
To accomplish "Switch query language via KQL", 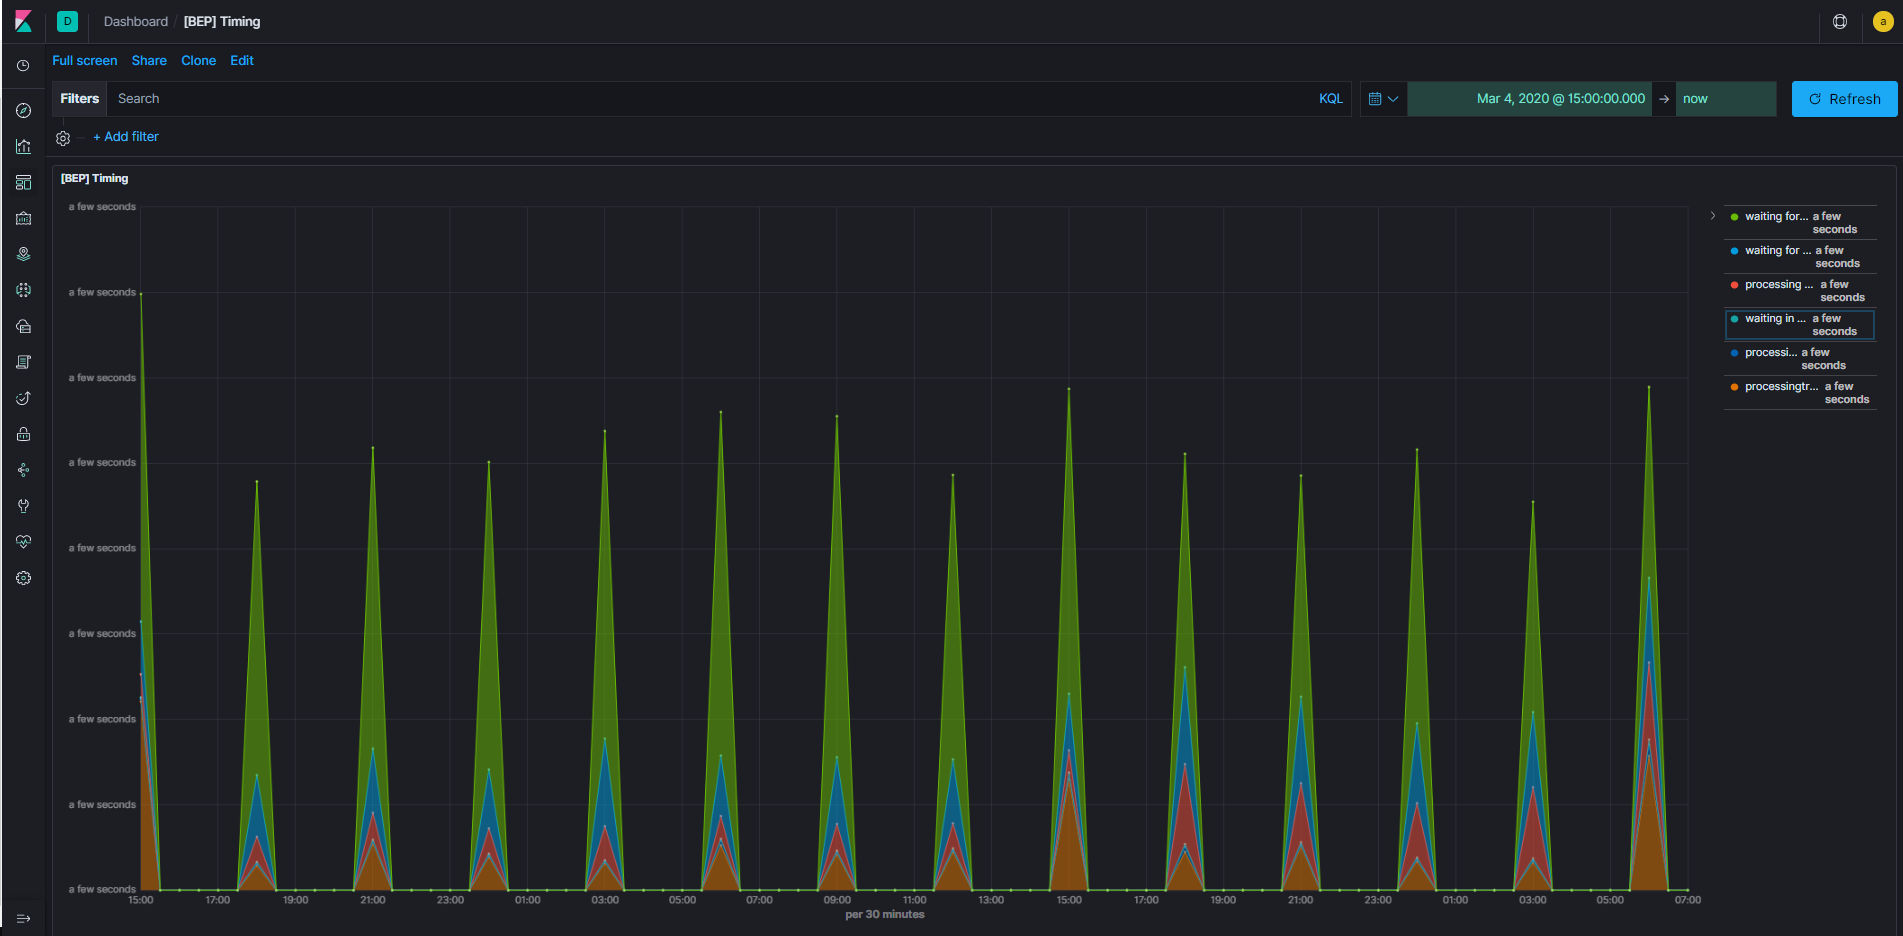I will [x=1331, y=99].
